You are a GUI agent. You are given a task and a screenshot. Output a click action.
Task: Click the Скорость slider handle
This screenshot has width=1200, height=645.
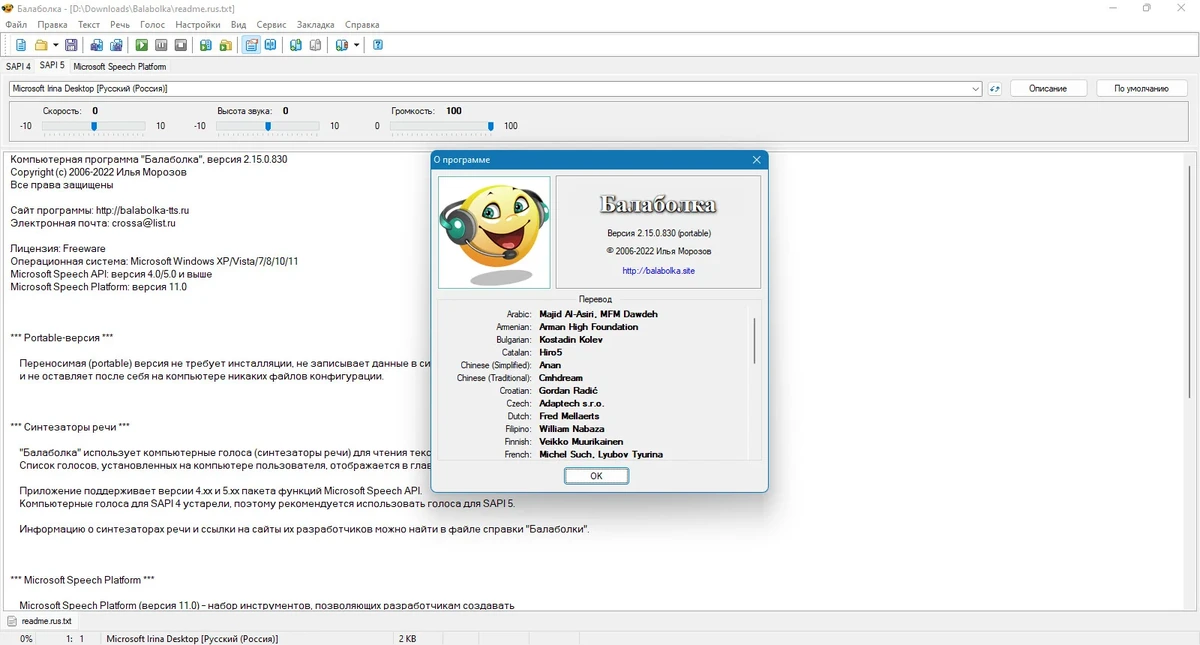tap(94, 126)
